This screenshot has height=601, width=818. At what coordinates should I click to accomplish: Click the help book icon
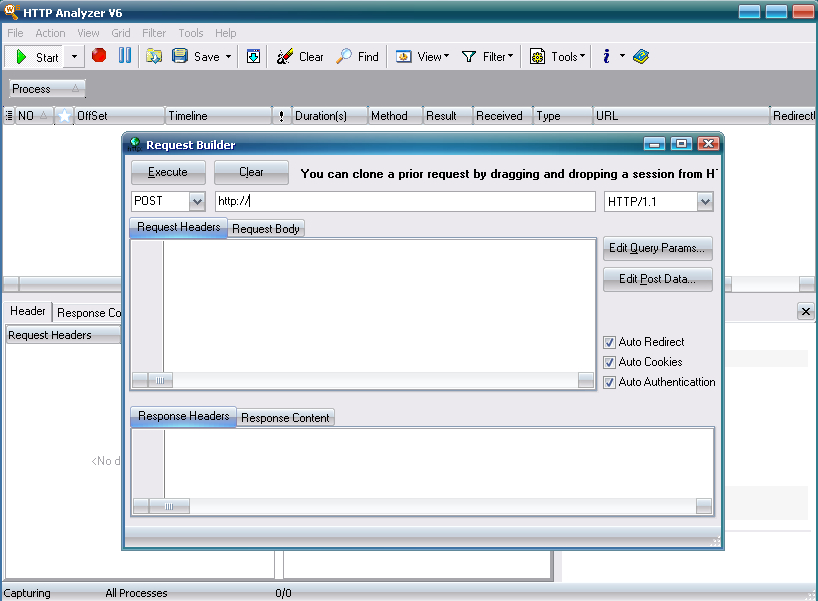[x=641, y=56]
